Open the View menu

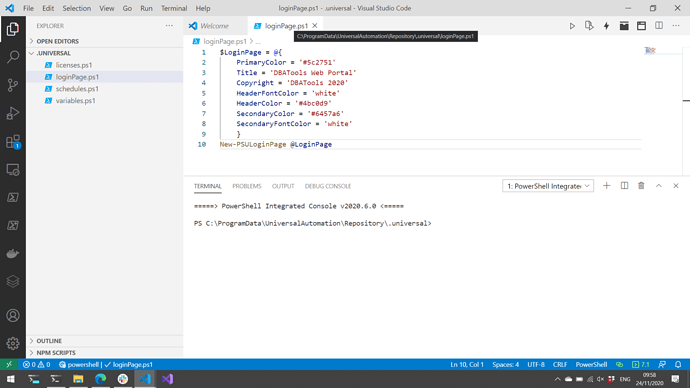point(106,8)
